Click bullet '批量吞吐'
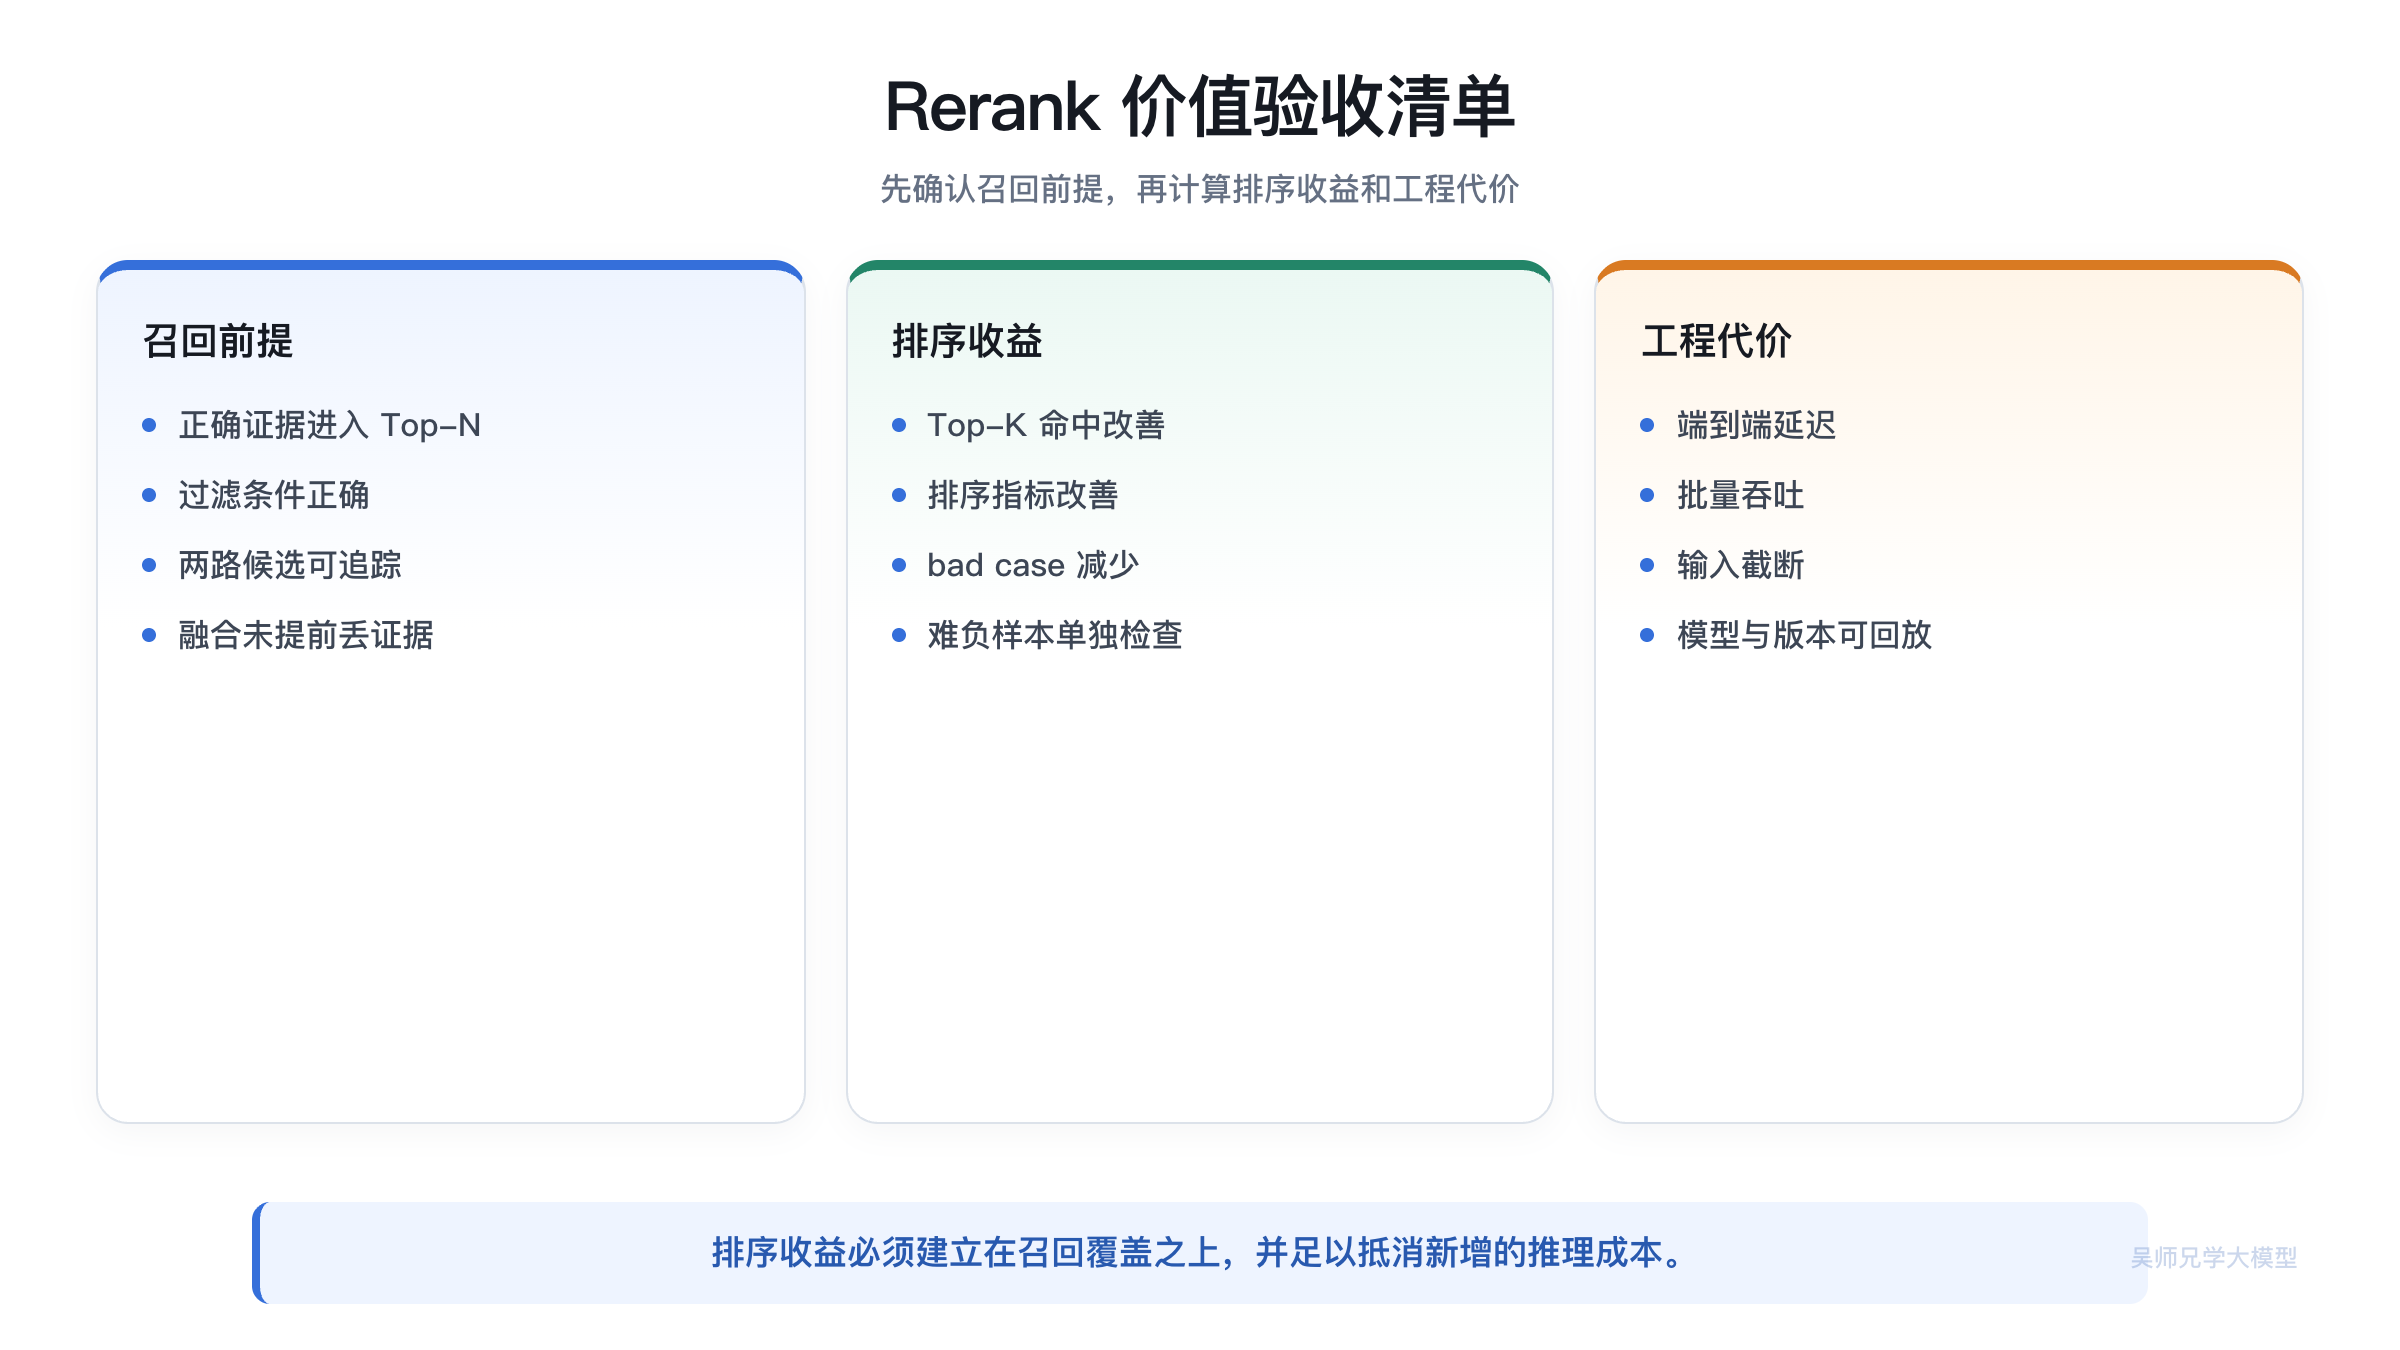This screenshot has height=1350, width=2400. (x=1740, y=495)
